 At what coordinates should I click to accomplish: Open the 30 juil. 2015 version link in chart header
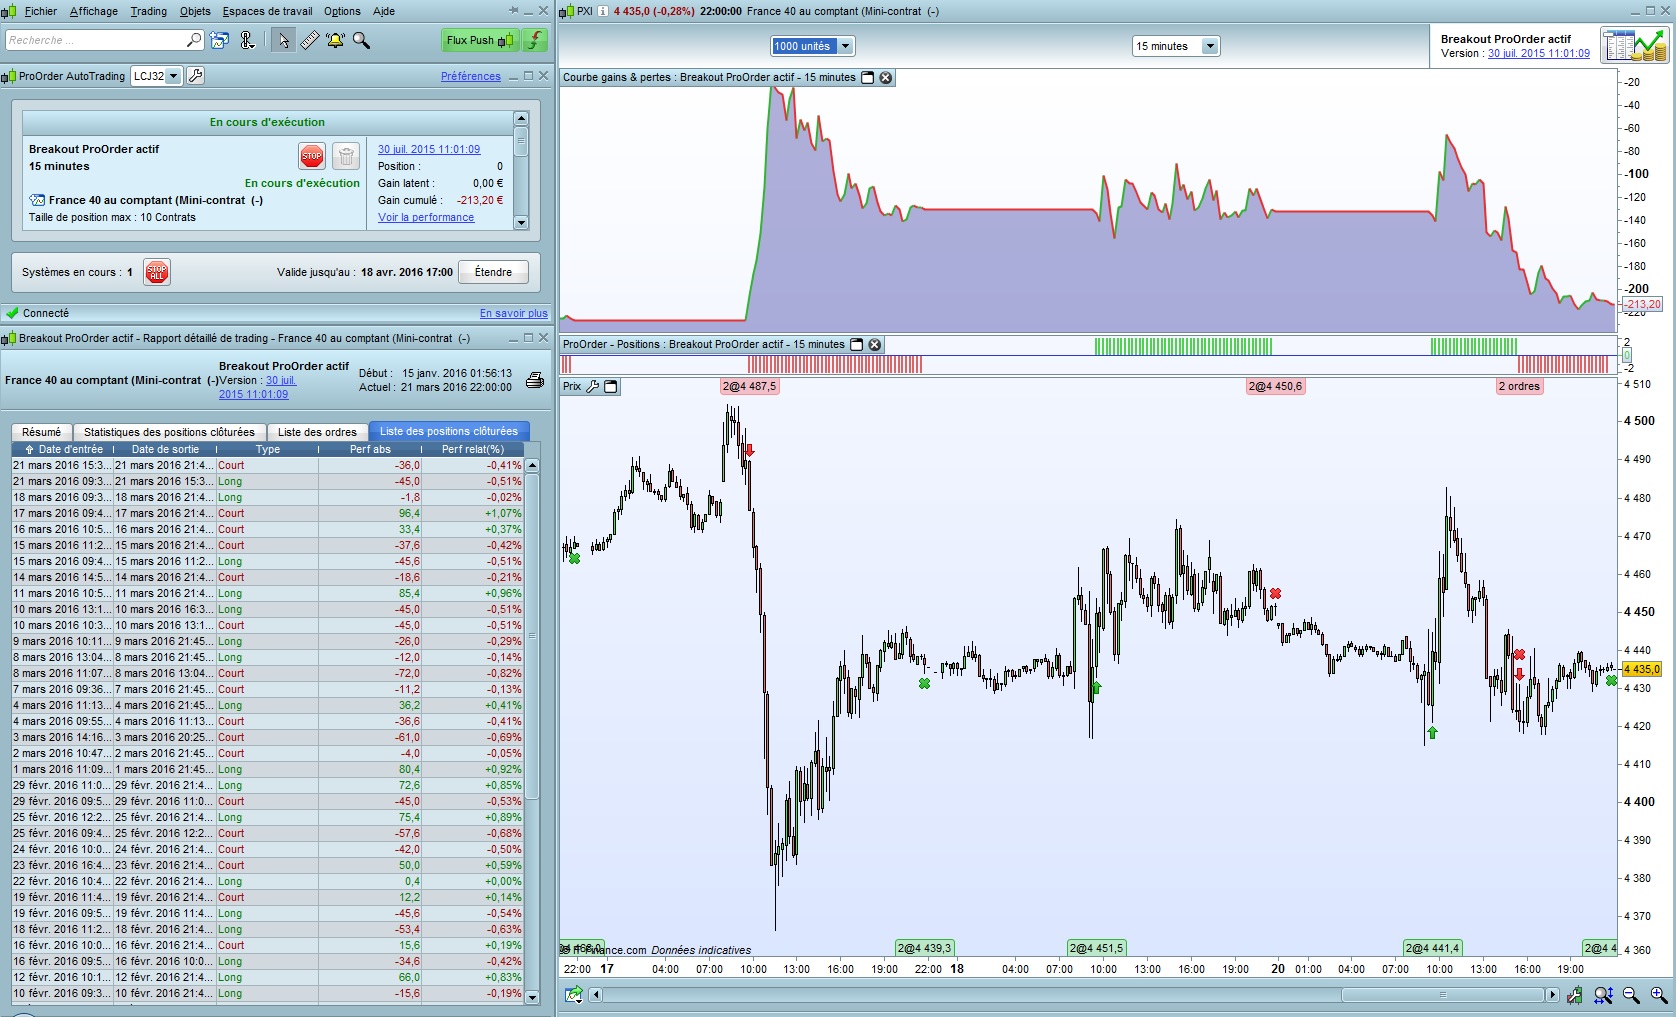point(1539,54)
